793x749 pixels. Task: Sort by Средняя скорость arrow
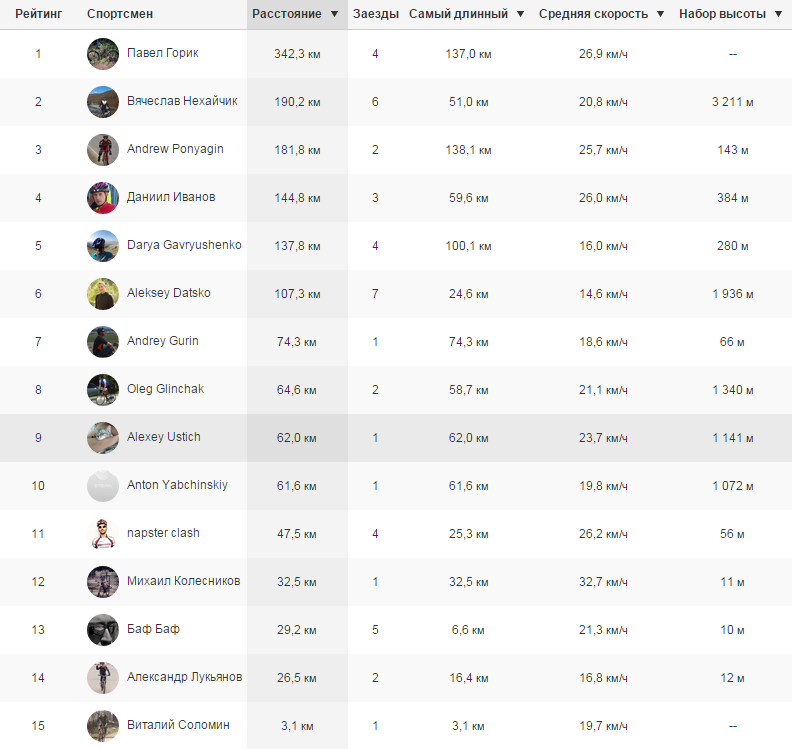(659, 15)
